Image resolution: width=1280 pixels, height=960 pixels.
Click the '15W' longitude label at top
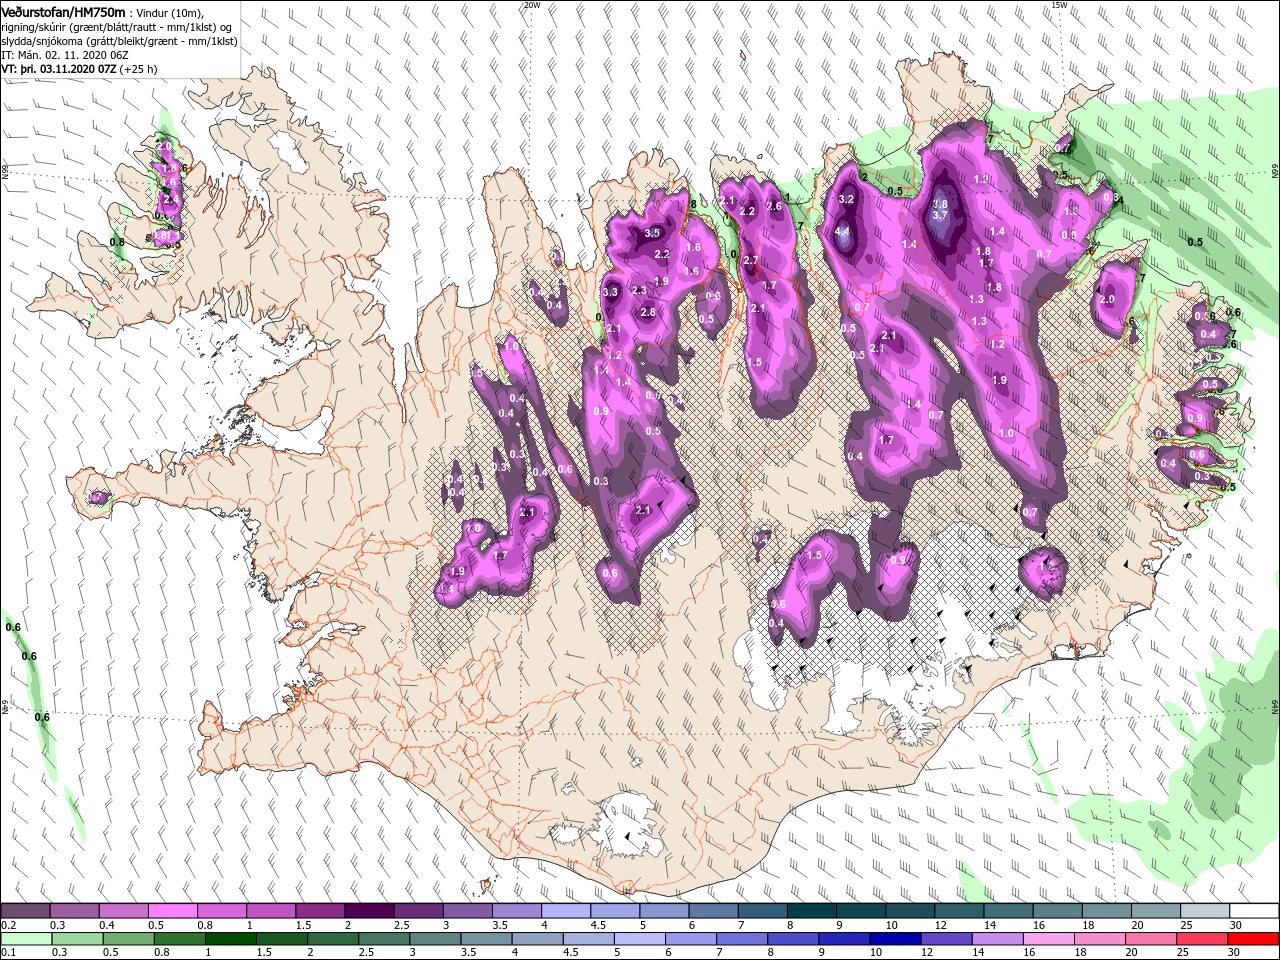click(x=1059, y=5)
